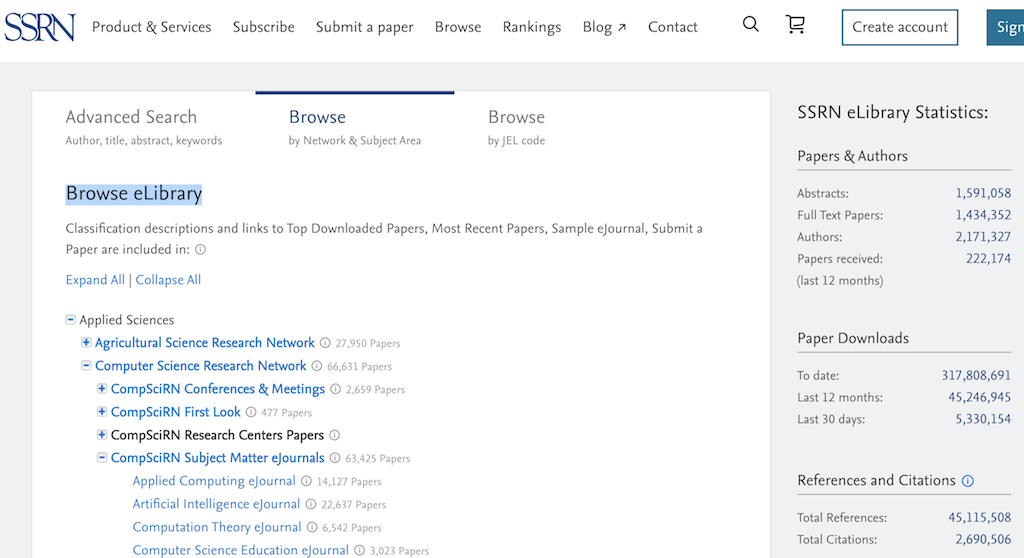Image resolution: width=1024 pixels, height=558 pixels.
Task: Switch to Browse by JEL code tab
Action: pos(517,127)
